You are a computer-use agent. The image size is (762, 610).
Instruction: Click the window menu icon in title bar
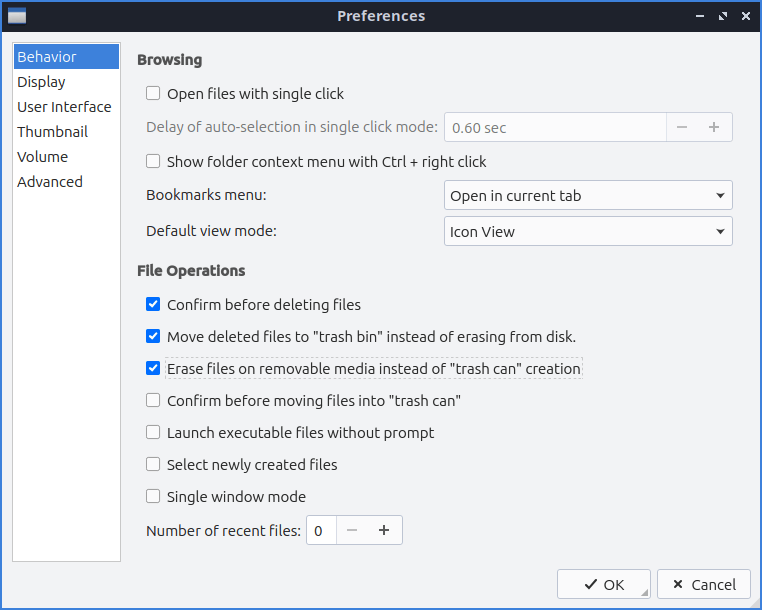pyautogui.click(x=17, y=16)
